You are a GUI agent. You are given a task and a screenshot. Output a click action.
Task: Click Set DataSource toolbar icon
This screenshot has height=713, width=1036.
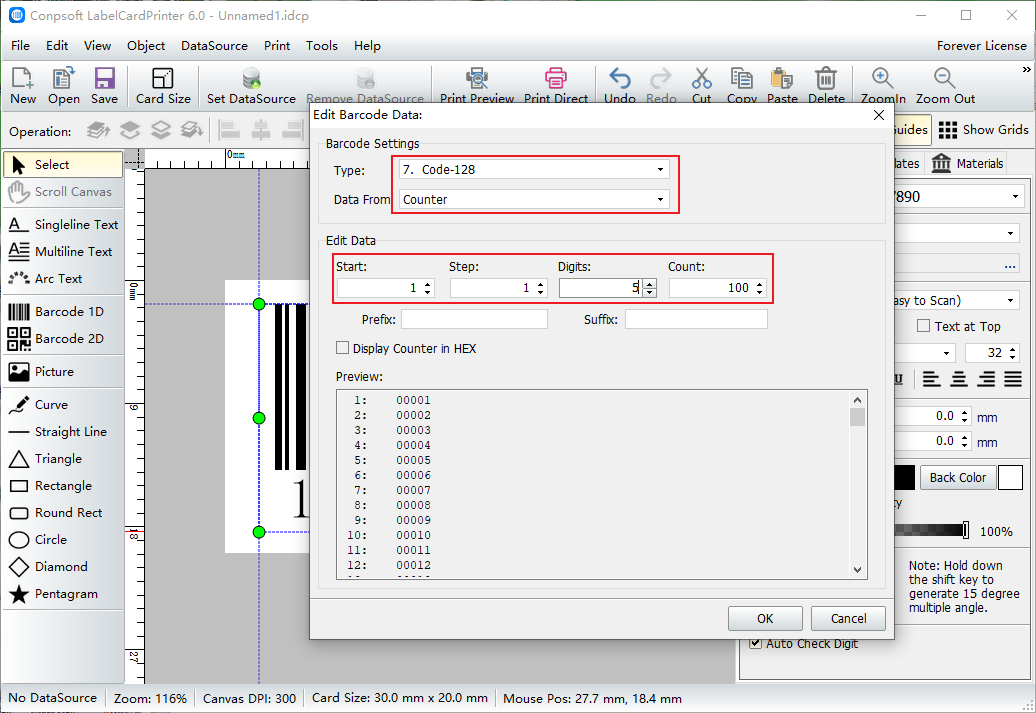251,86
